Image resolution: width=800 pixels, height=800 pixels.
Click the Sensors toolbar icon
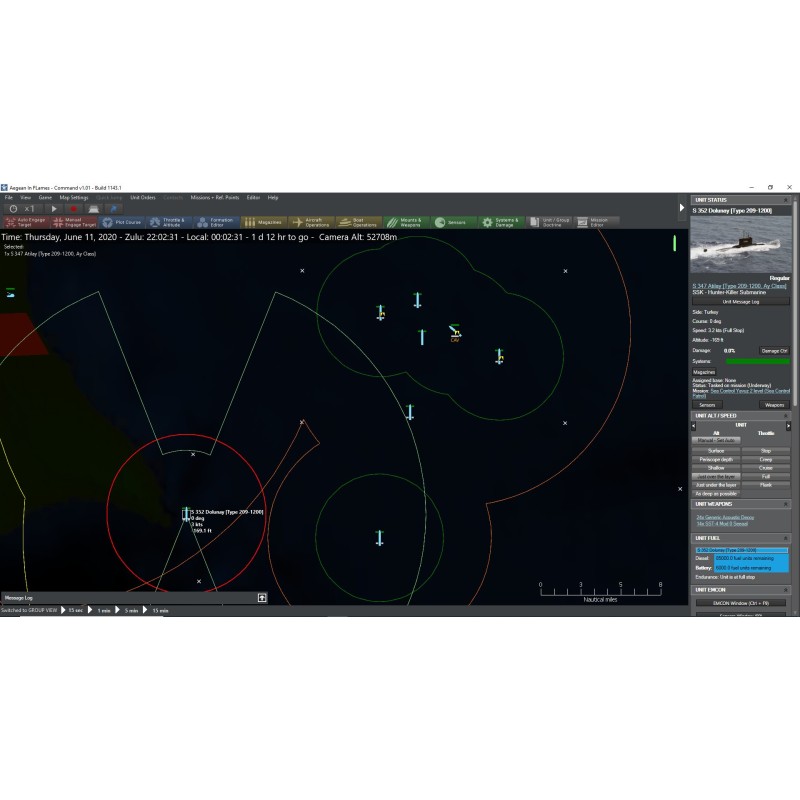coord(452,222)
